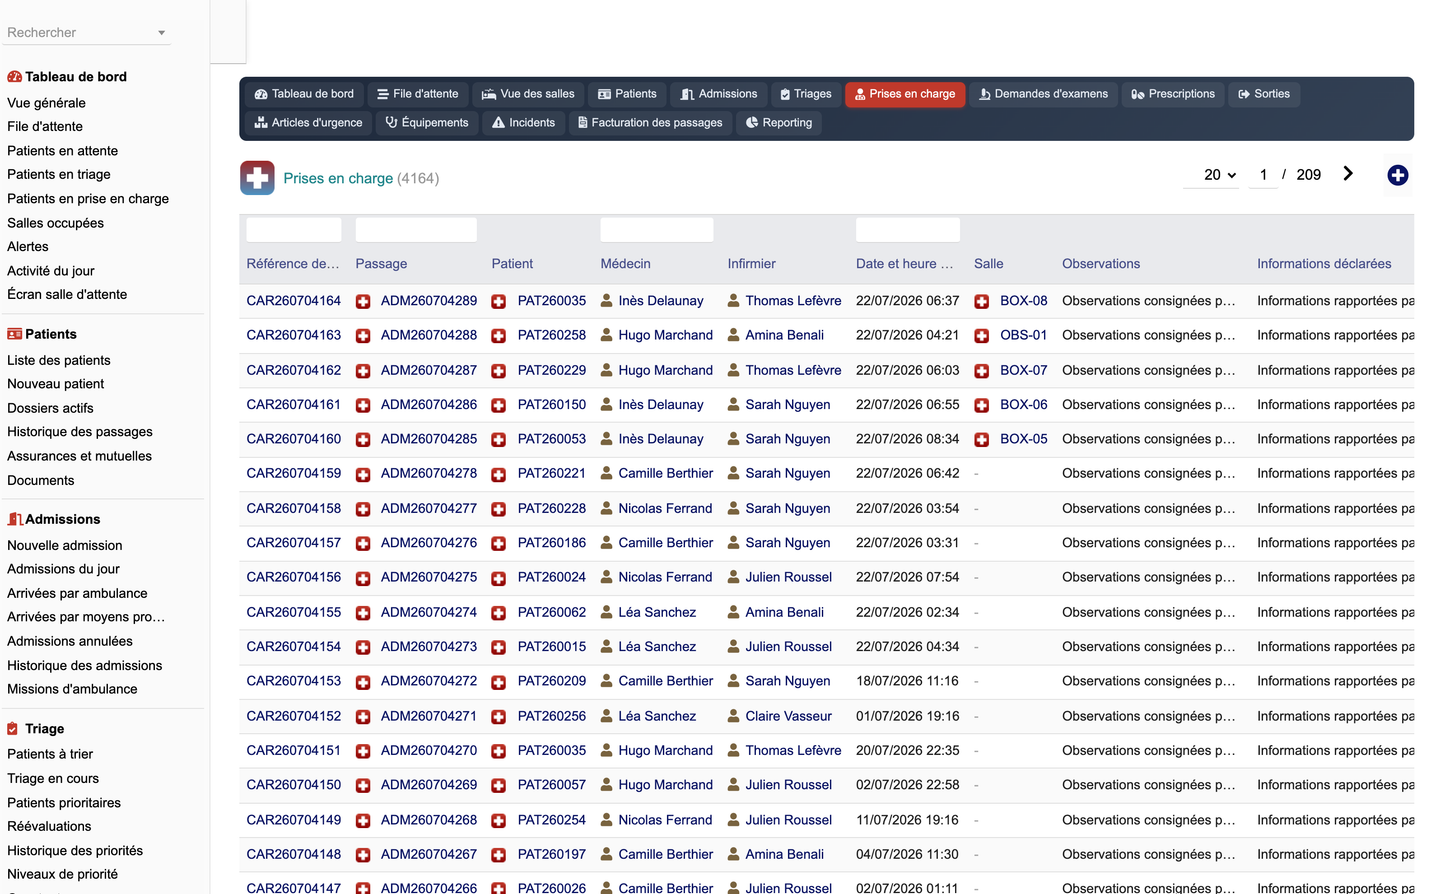Viewport: 1445px width, 894px height.
Task: Go to next page with chevron arrow
Action: pos(1348,174)
